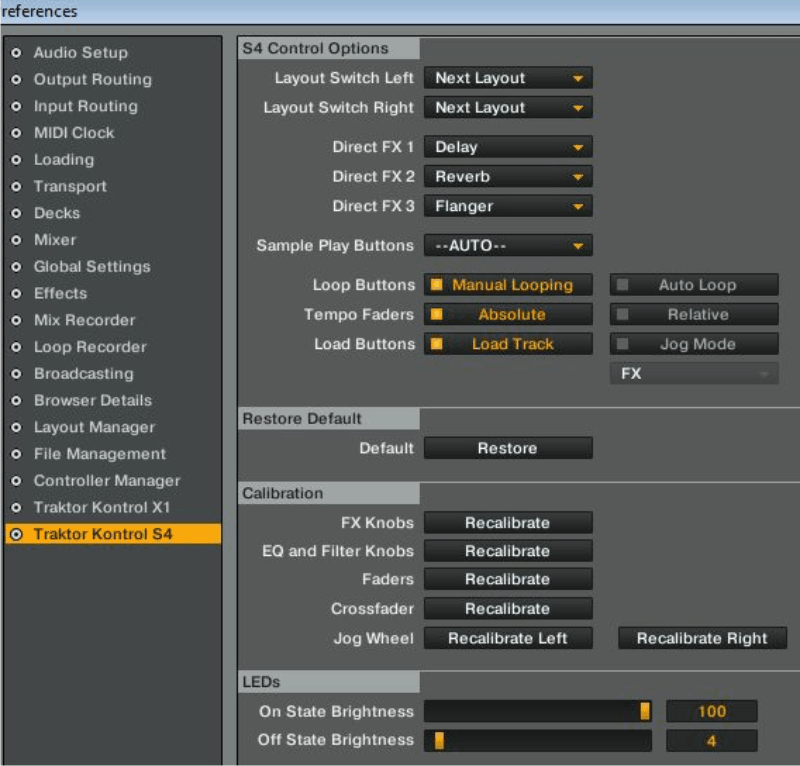
Task: Open the Controller Manager section
Action: pos(106,480)
